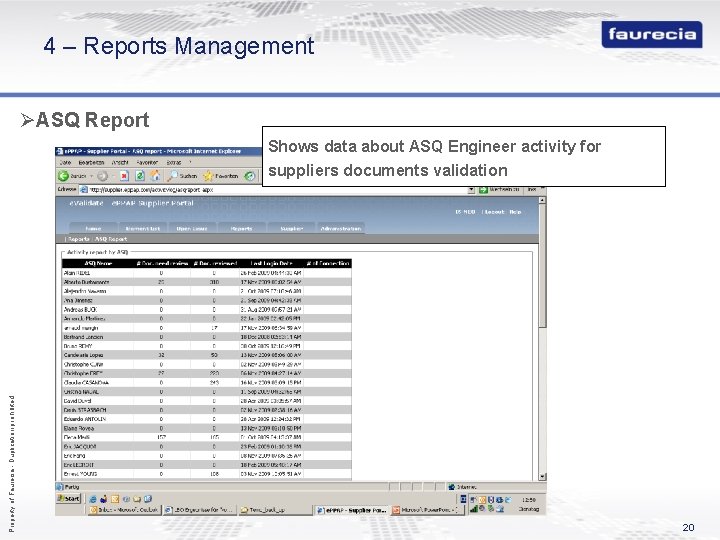Click the page scrollbar up arrow
This screenshot has width=720, height=540.
542,200
